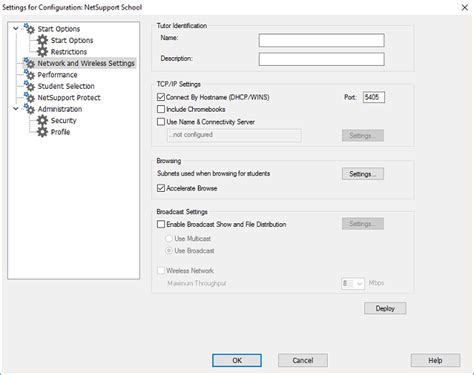Image resolution: width=474 pixels, height=375 pixels.
Task: Open Help for this dialog
Action: (435, 360)
